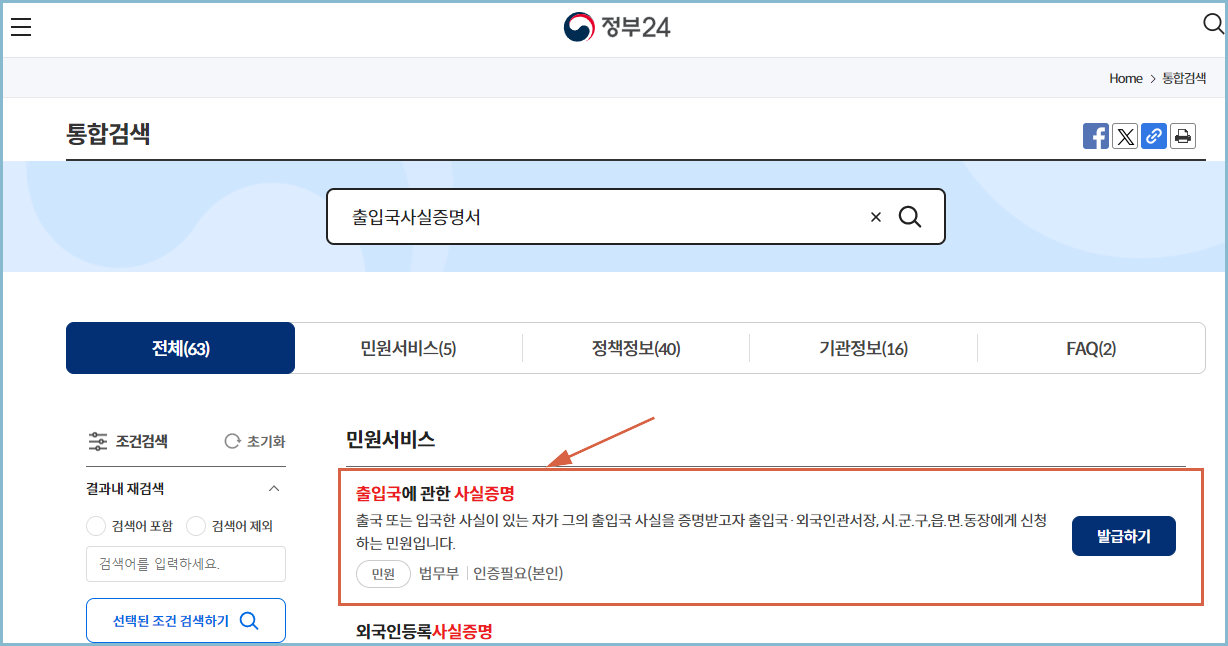The image size is (1228, 646).
Task: Switch to the 민원서비스(5) tab
Action: click(408, 347)
